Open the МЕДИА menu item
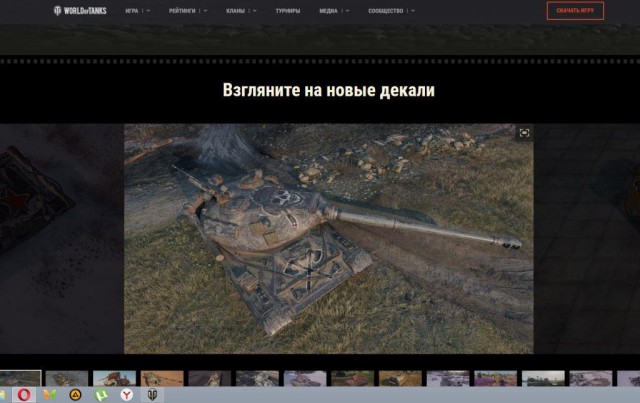The height and width of the screenshot is (403, 640). point(328,11)
